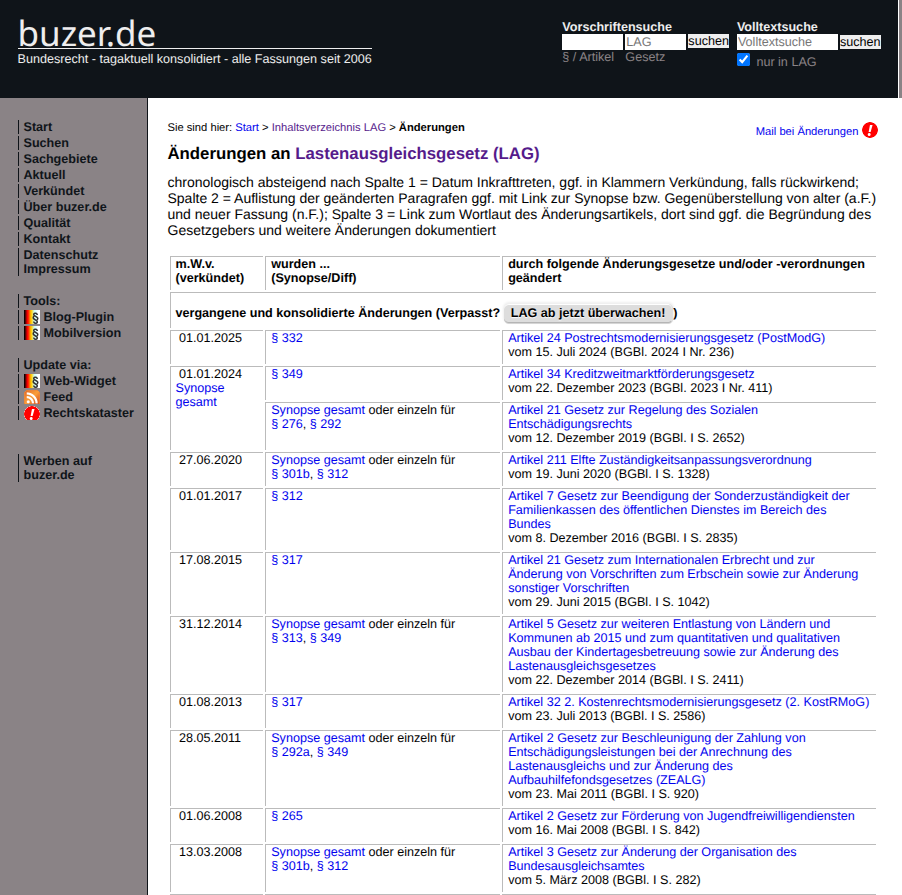Open Synopse gesamt in 31.12.2014 row

point(318,624)
